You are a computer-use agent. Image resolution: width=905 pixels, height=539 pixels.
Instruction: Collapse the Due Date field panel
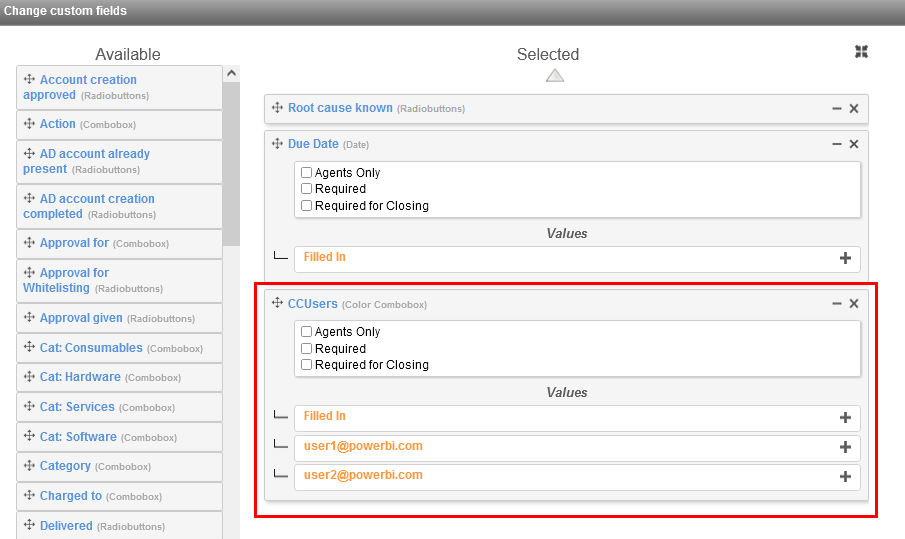[x=837, y=145]
